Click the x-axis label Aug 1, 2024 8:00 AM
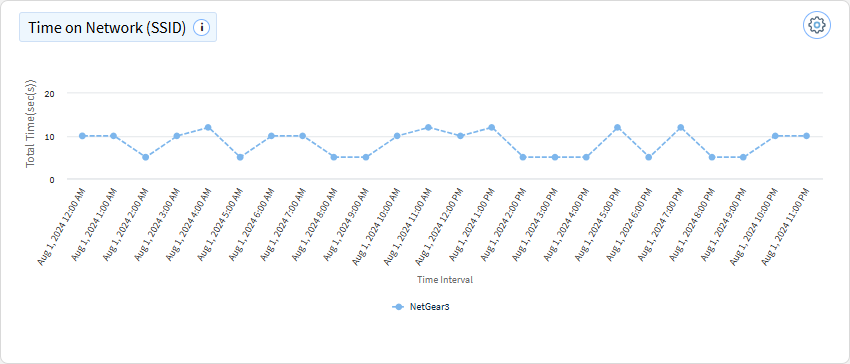The width and height of the screenshot is (850, 364). [313, 225]
